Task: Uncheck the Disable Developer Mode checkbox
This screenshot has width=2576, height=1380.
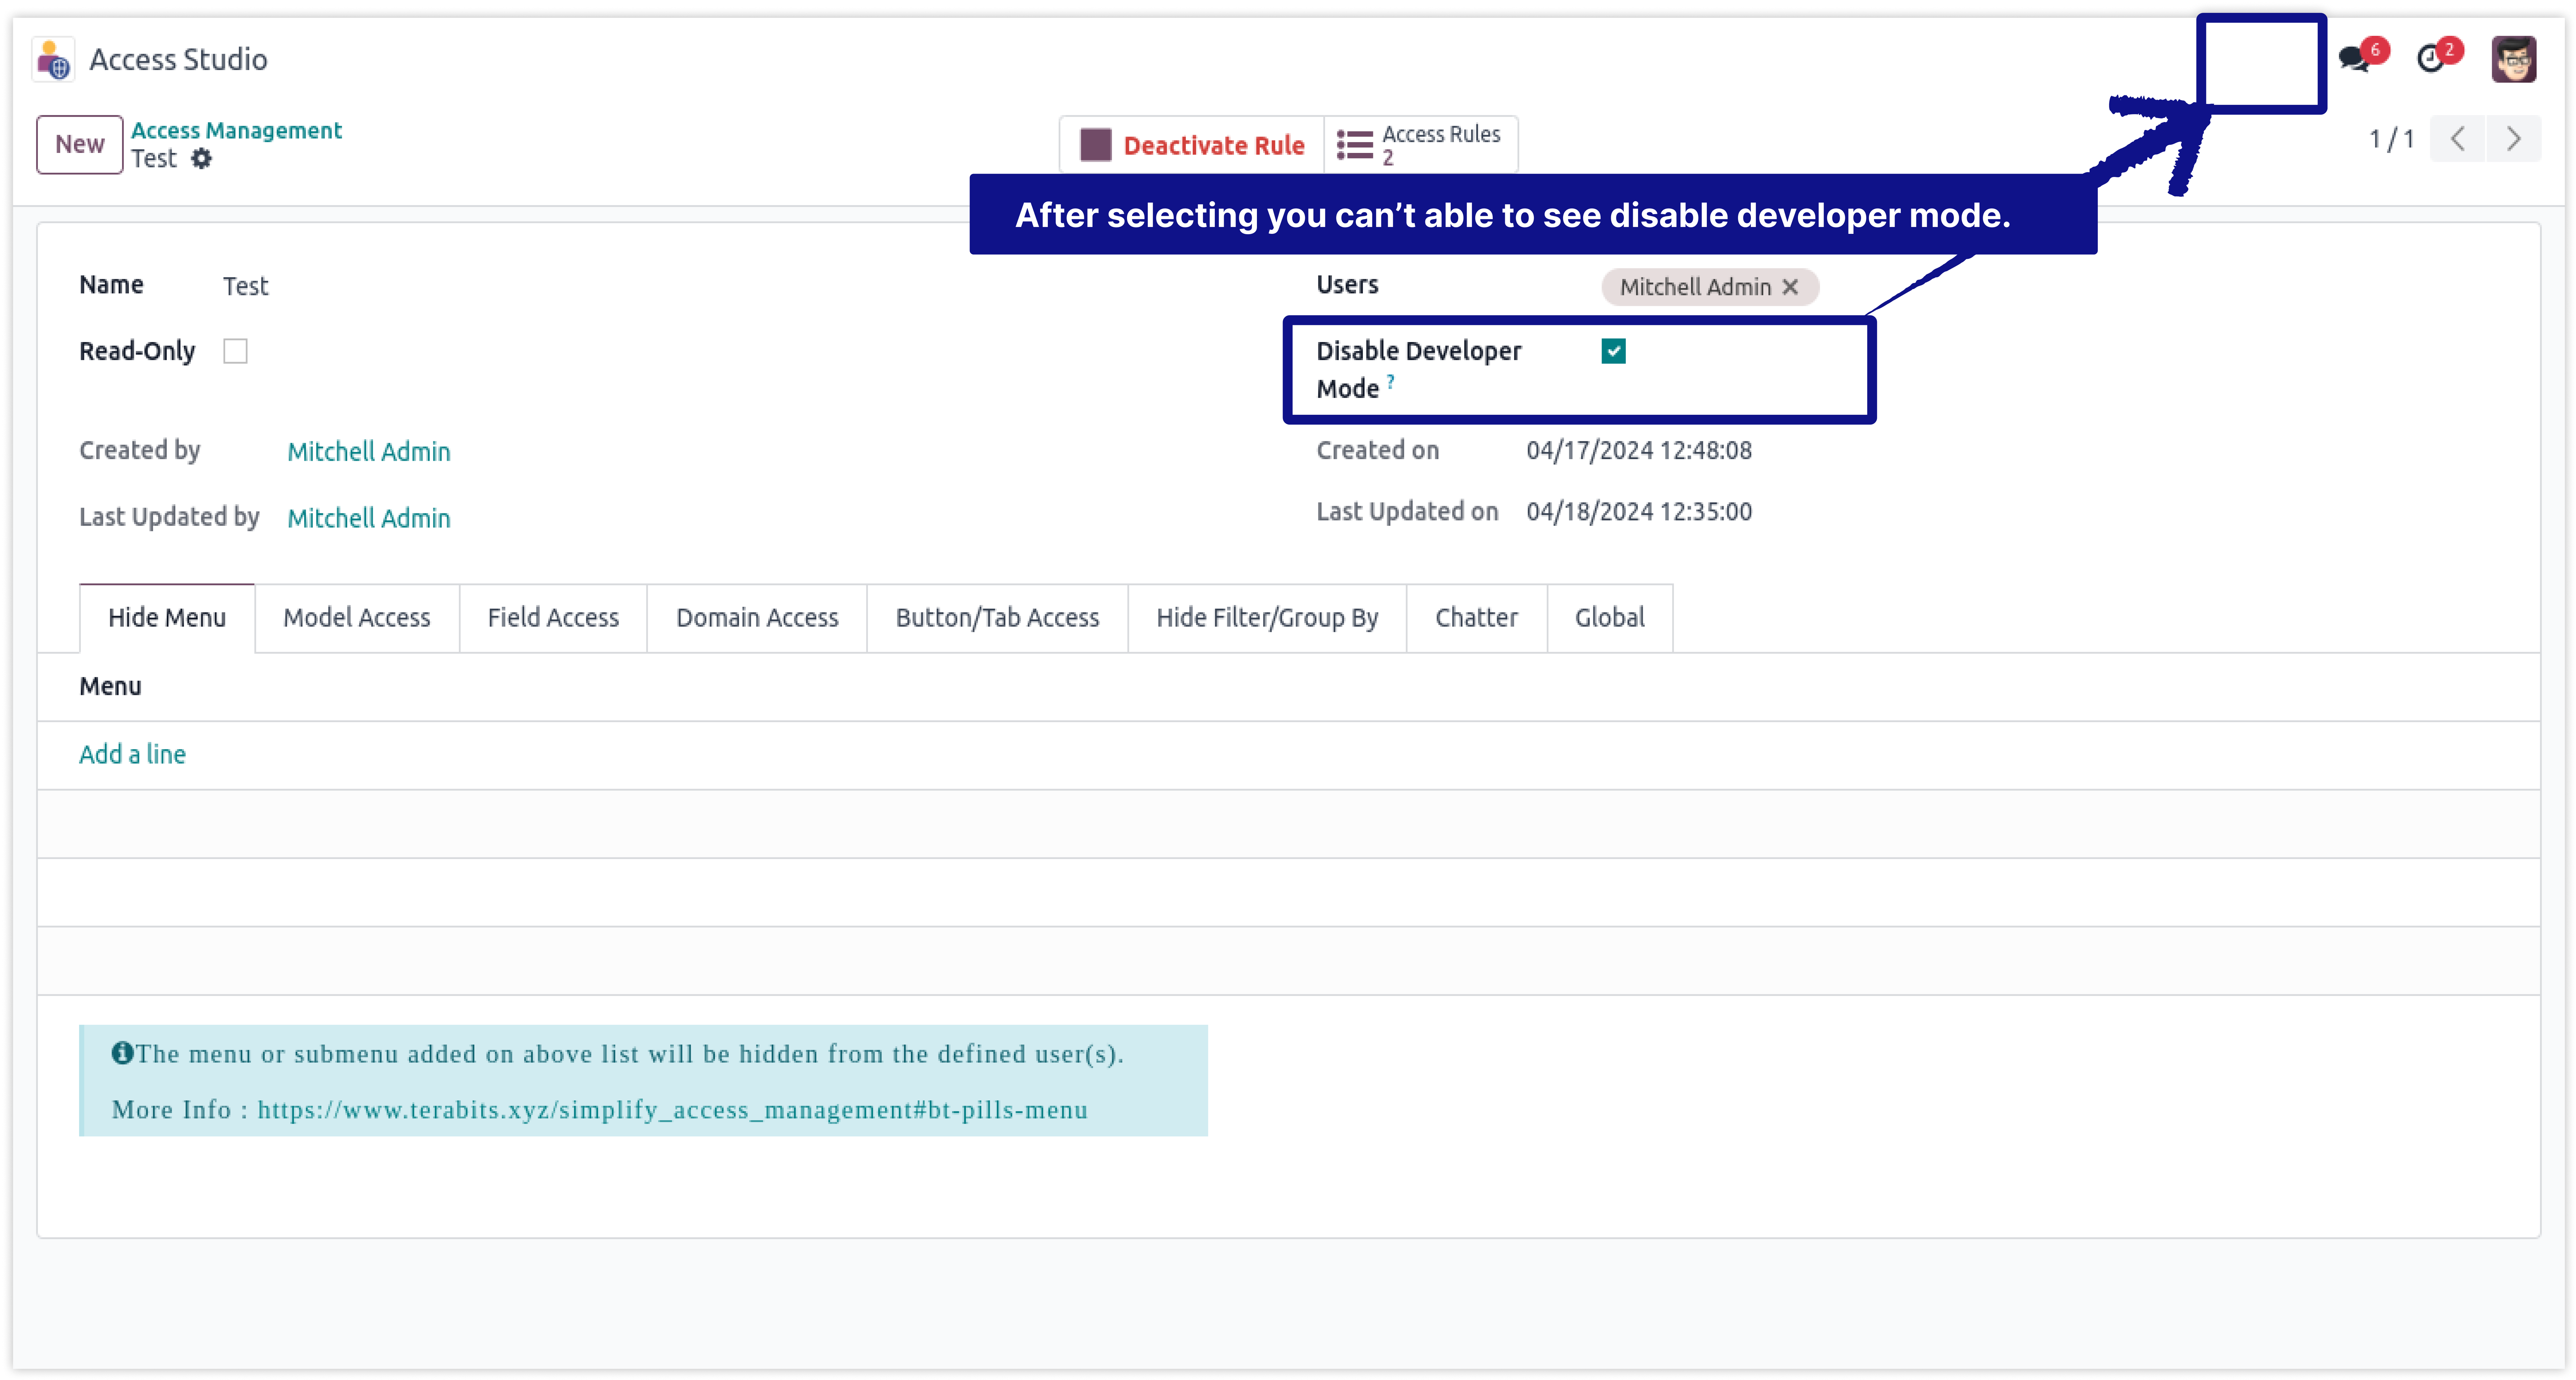Action: pos(1613,351)
